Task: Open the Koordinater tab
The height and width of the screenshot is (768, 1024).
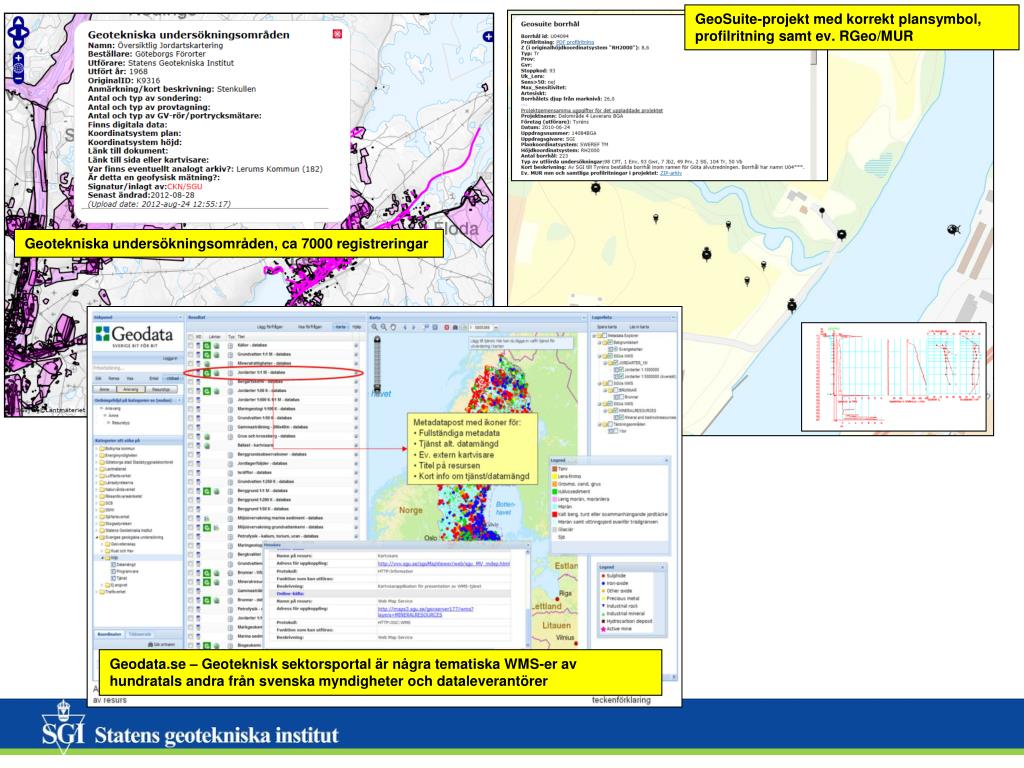Action: 110,634
